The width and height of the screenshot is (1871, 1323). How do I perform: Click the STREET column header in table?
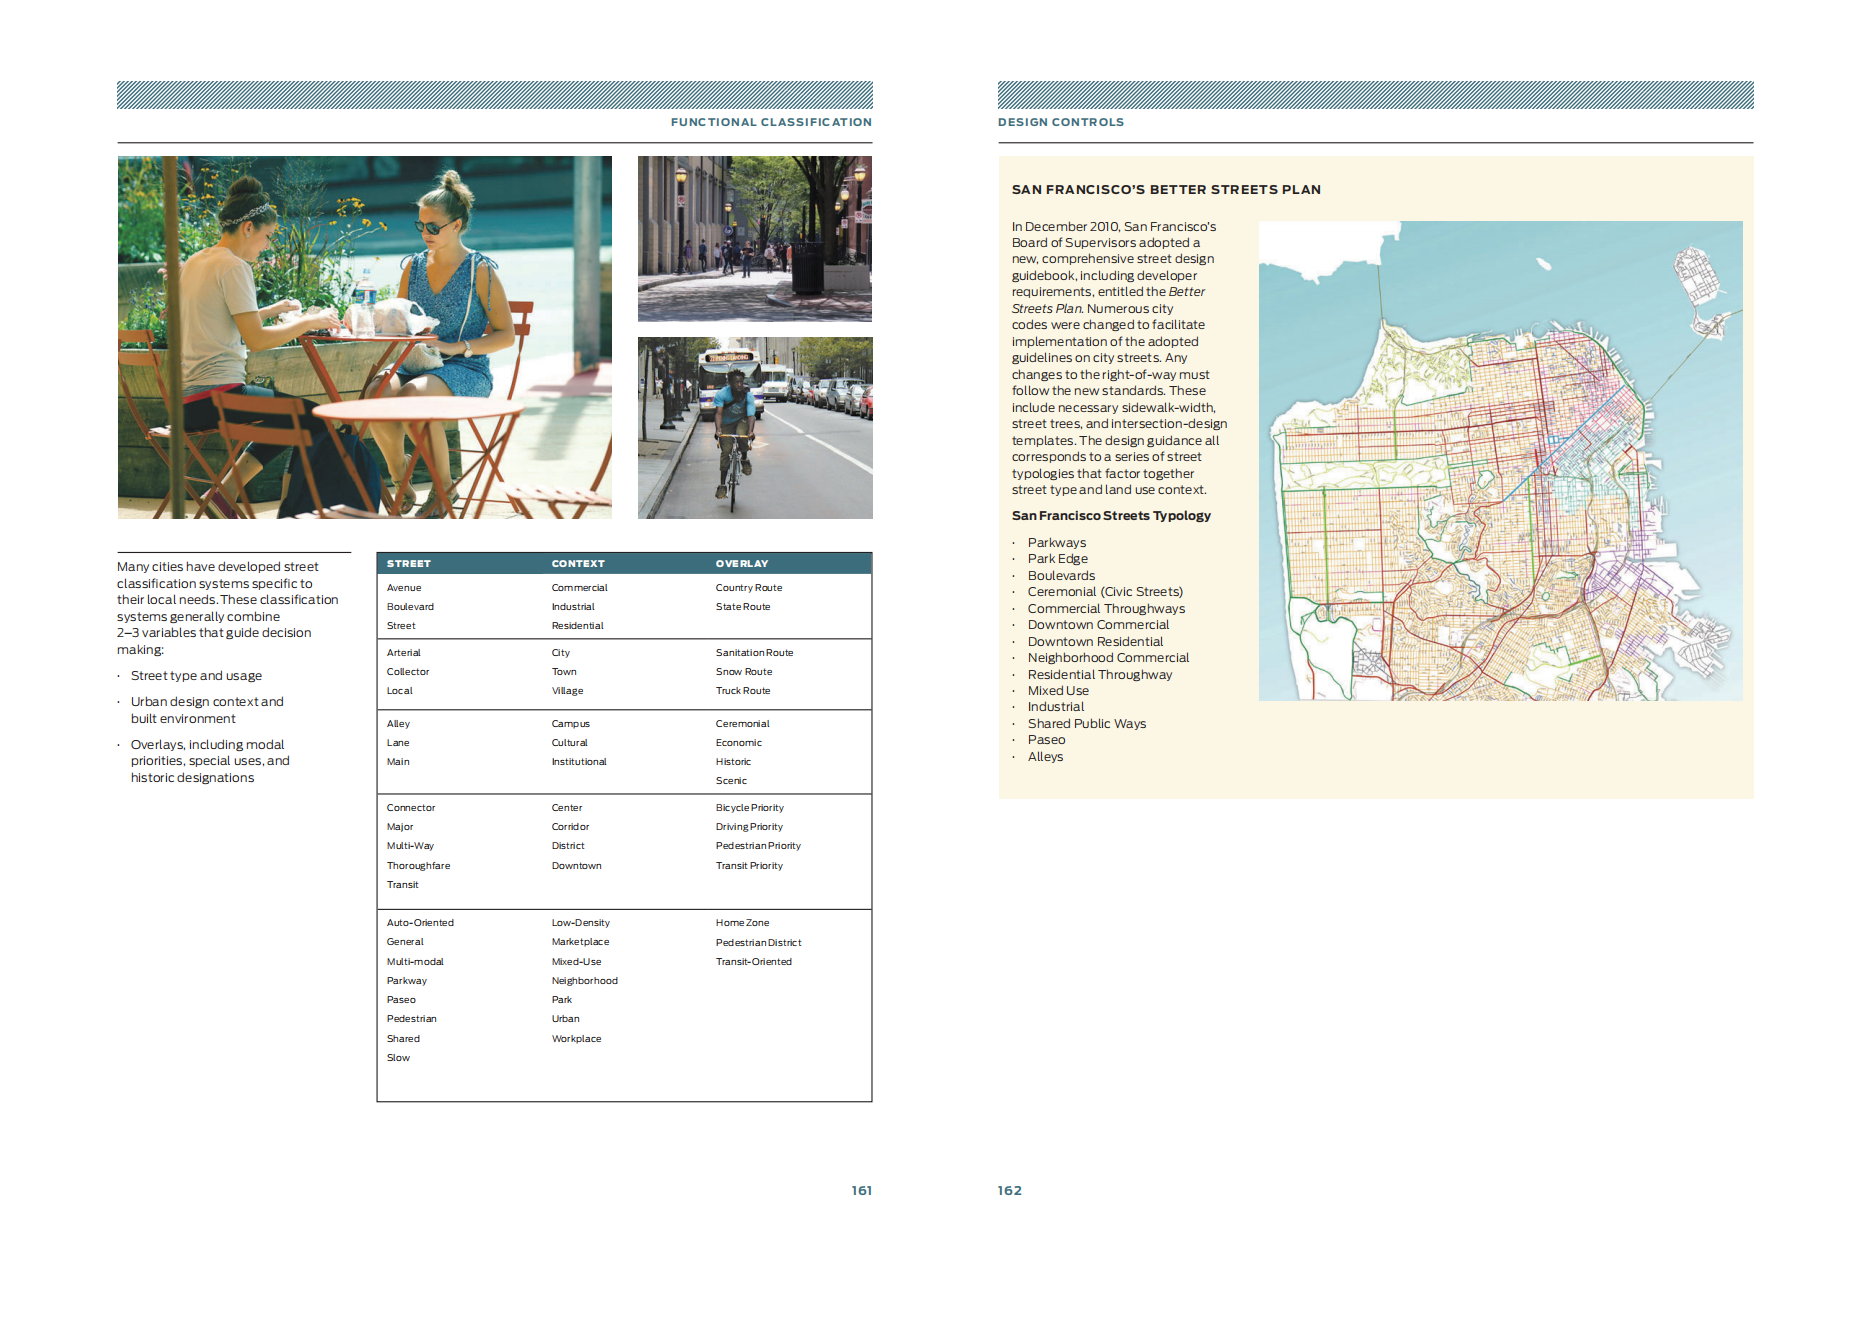coord(408,564)
